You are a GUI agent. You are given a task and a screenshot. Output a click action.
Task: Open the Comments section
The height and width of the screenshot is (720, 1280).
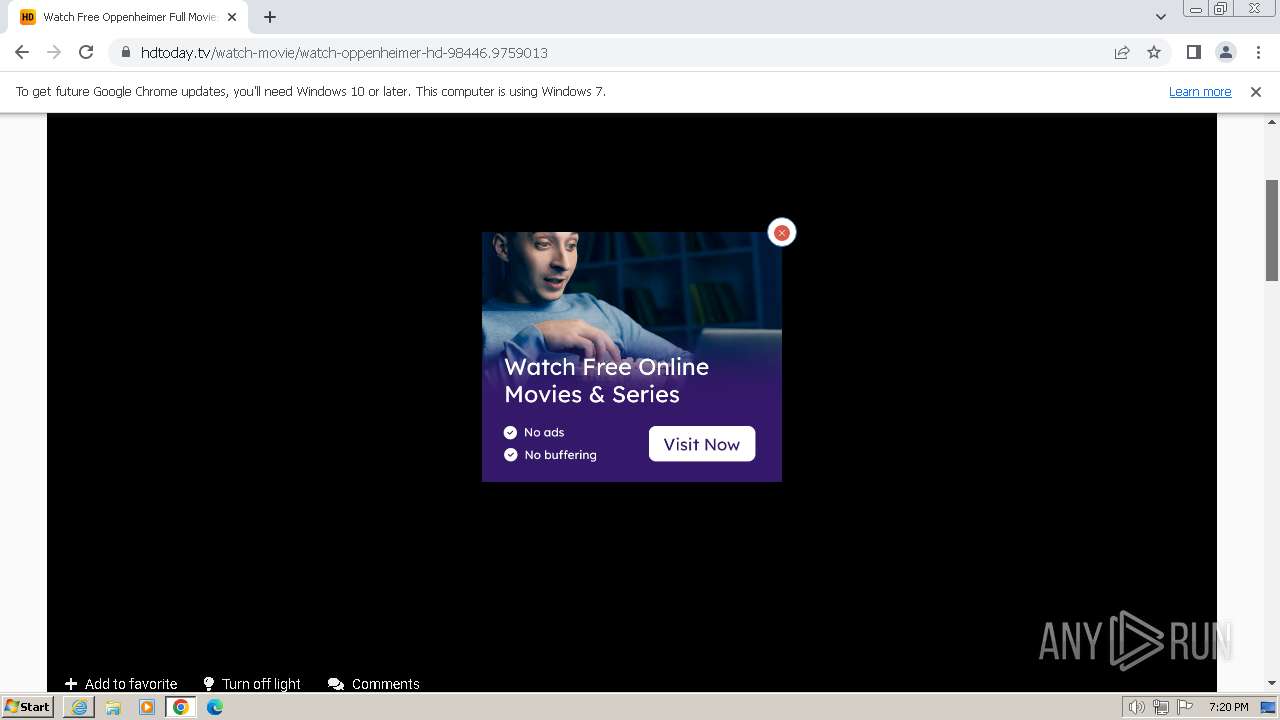374,684
